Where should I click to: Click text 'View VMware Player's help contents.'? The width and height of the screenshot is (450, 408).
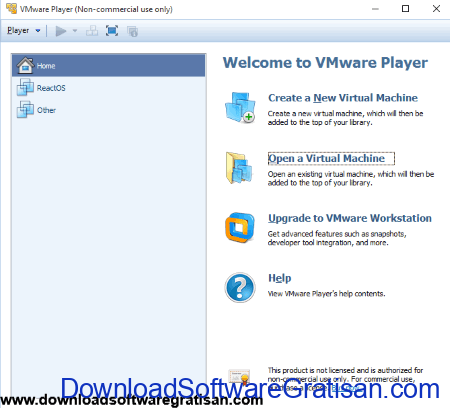(x=326, y=294)
